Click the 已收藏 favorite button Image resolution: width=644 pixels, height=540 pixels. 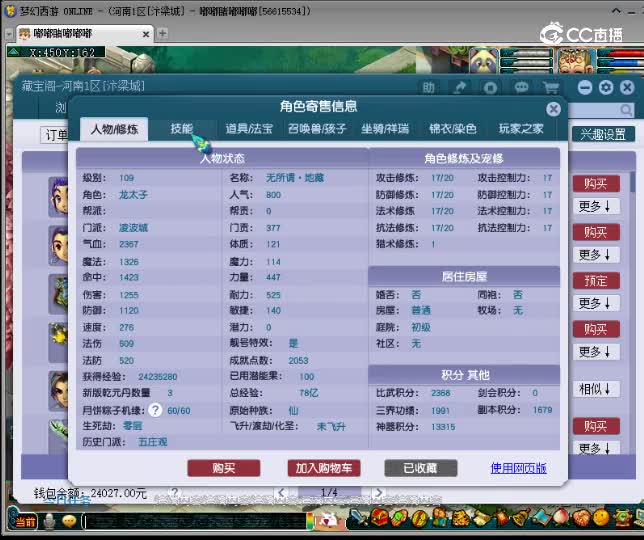[x=421, y=468]
